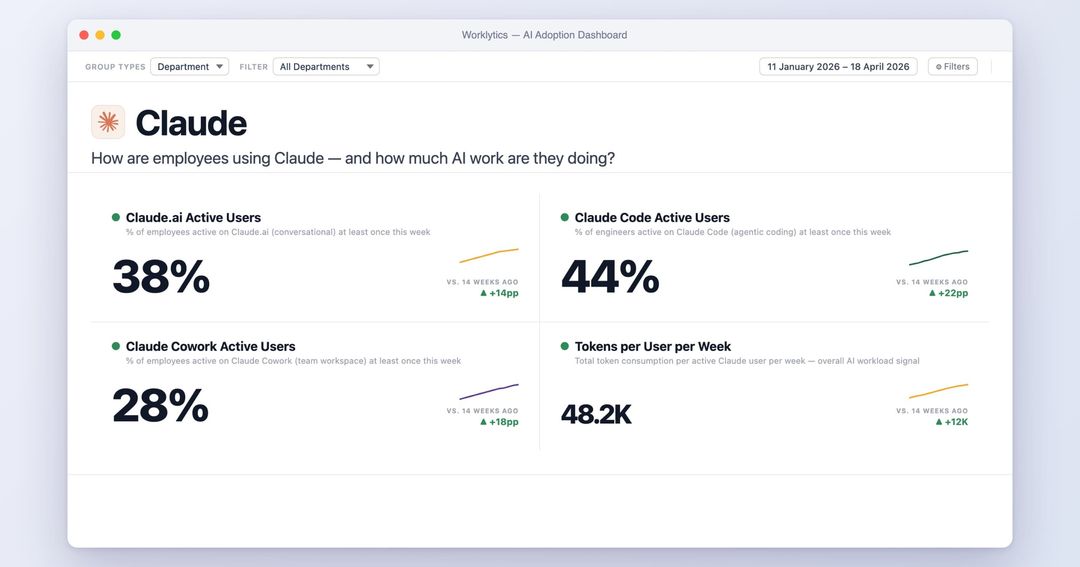This screenshot has height=567, width=1080.
Task: Click the +22pp change indicator
Action: 948,293
